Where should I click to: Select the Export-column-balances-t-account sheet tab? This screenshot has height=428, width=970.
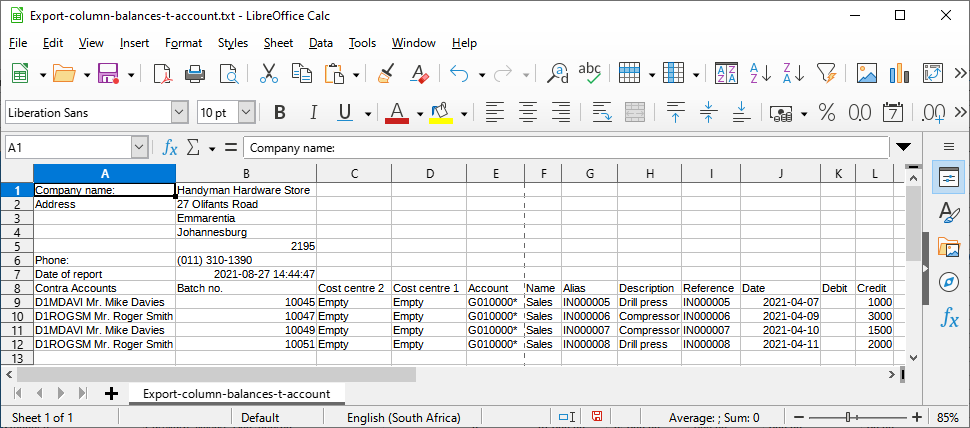click(236, 393)
